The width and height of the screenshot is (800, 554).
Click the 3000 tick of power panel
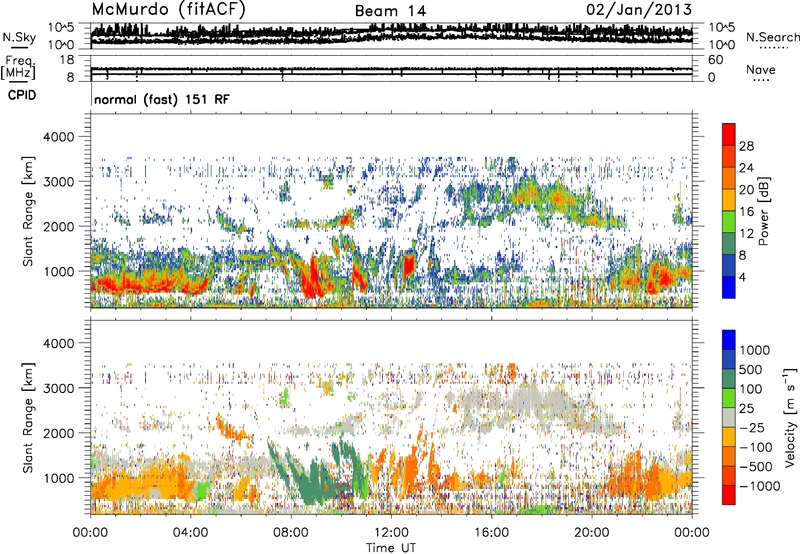[58, 182]
